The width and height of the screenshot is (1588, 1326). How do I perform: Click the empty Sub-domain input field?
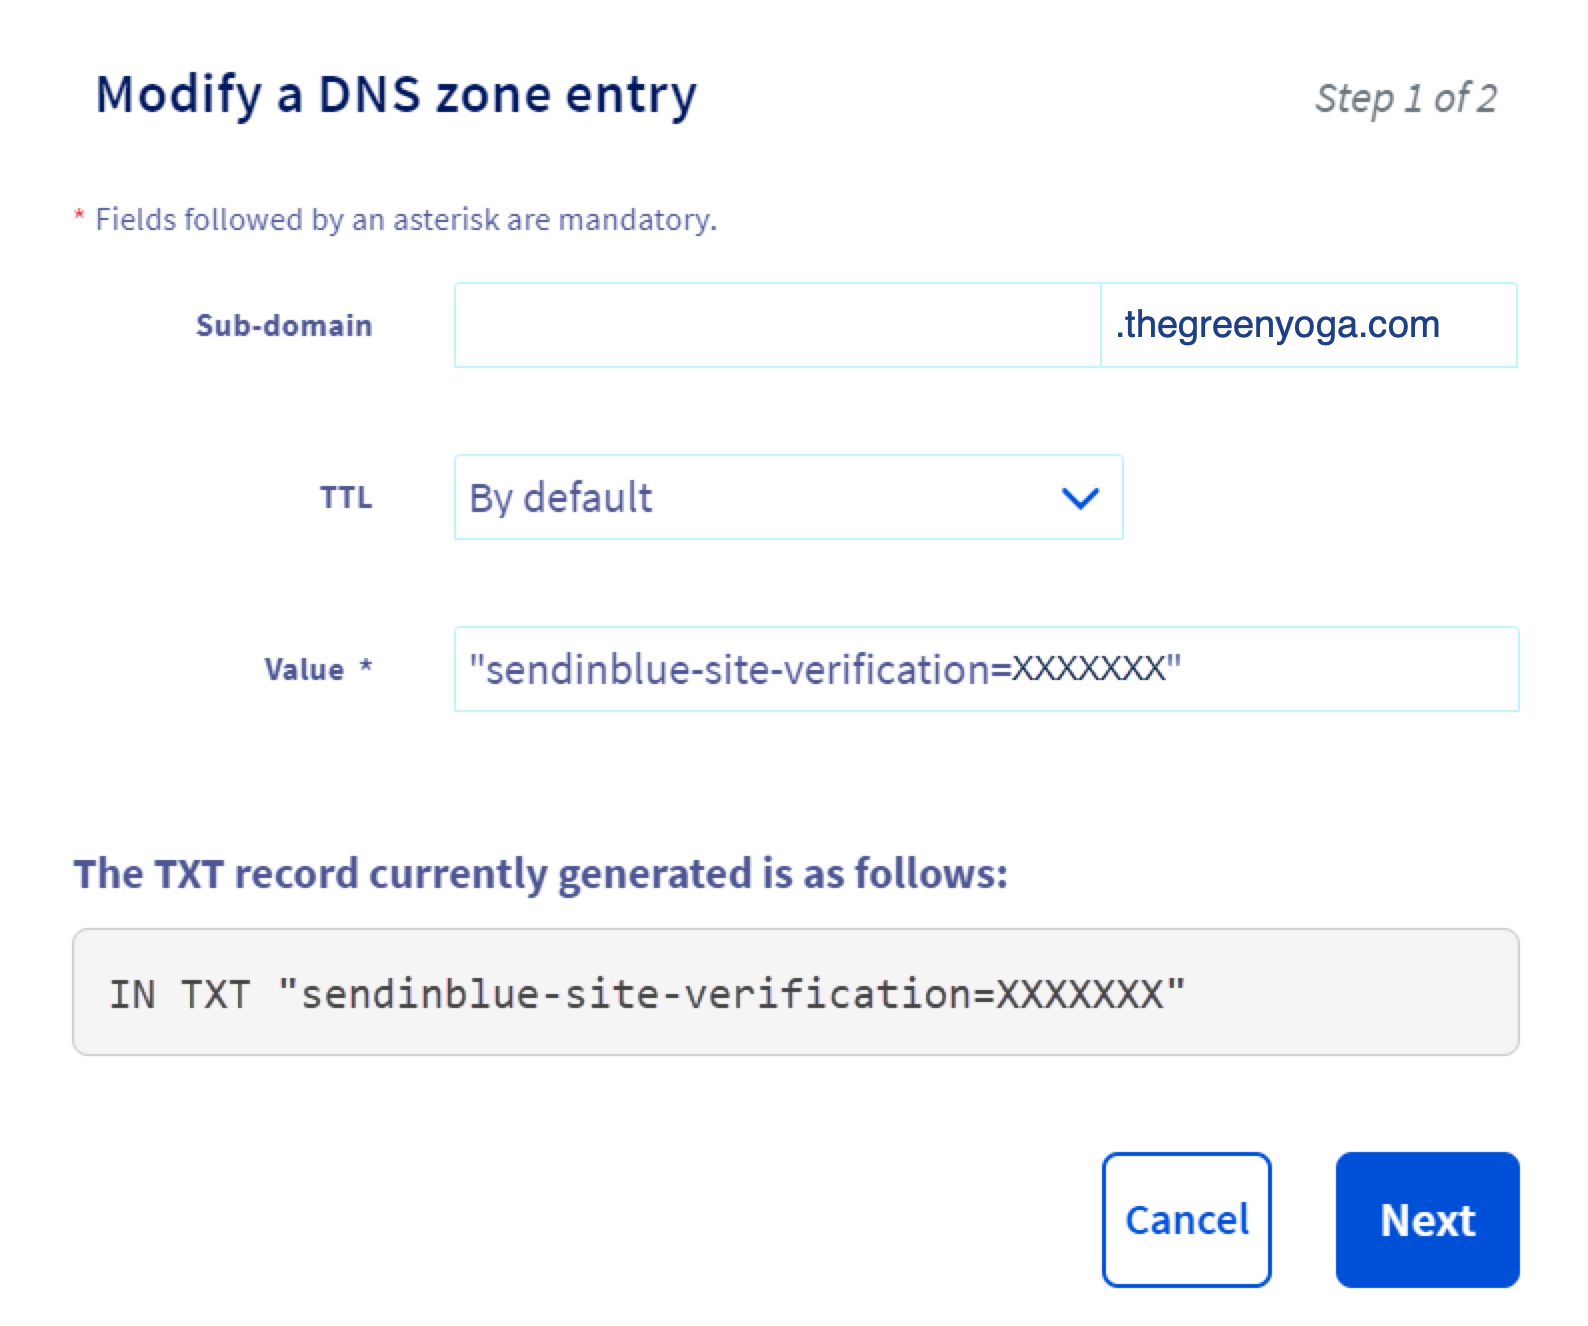coord(777,325)
